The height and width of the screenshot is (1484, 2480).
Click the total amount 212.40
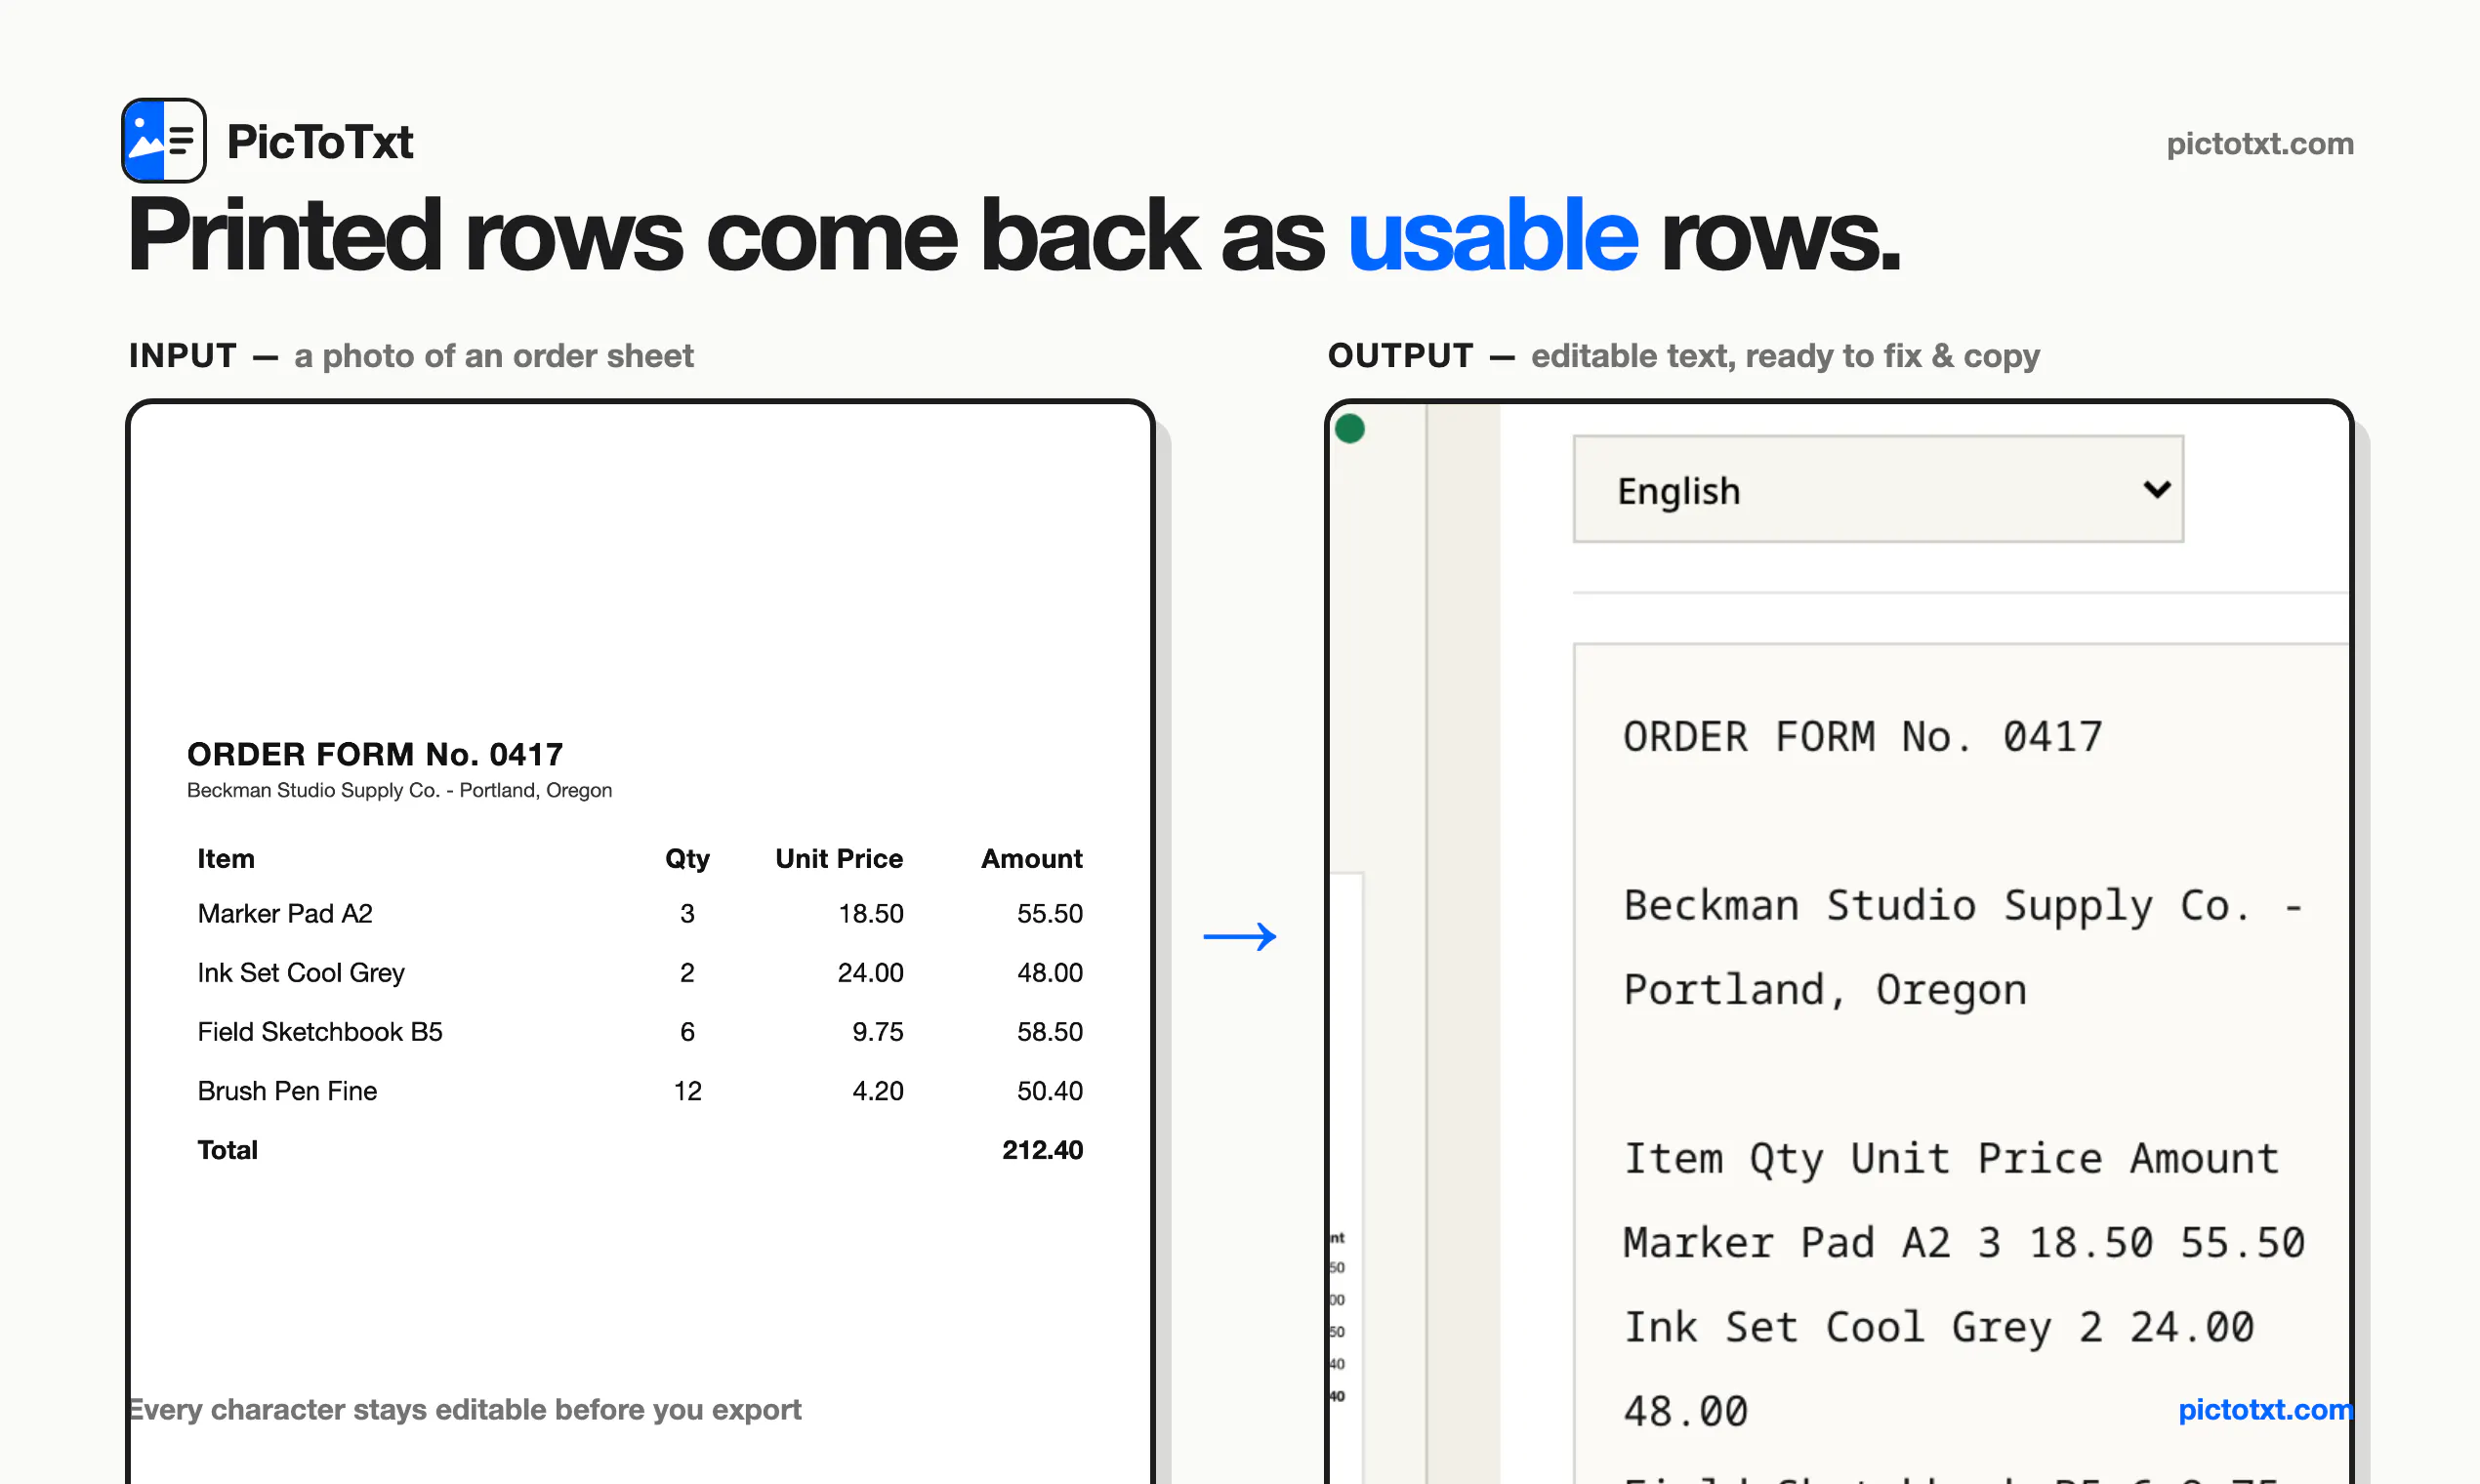coord(1042,1150)
